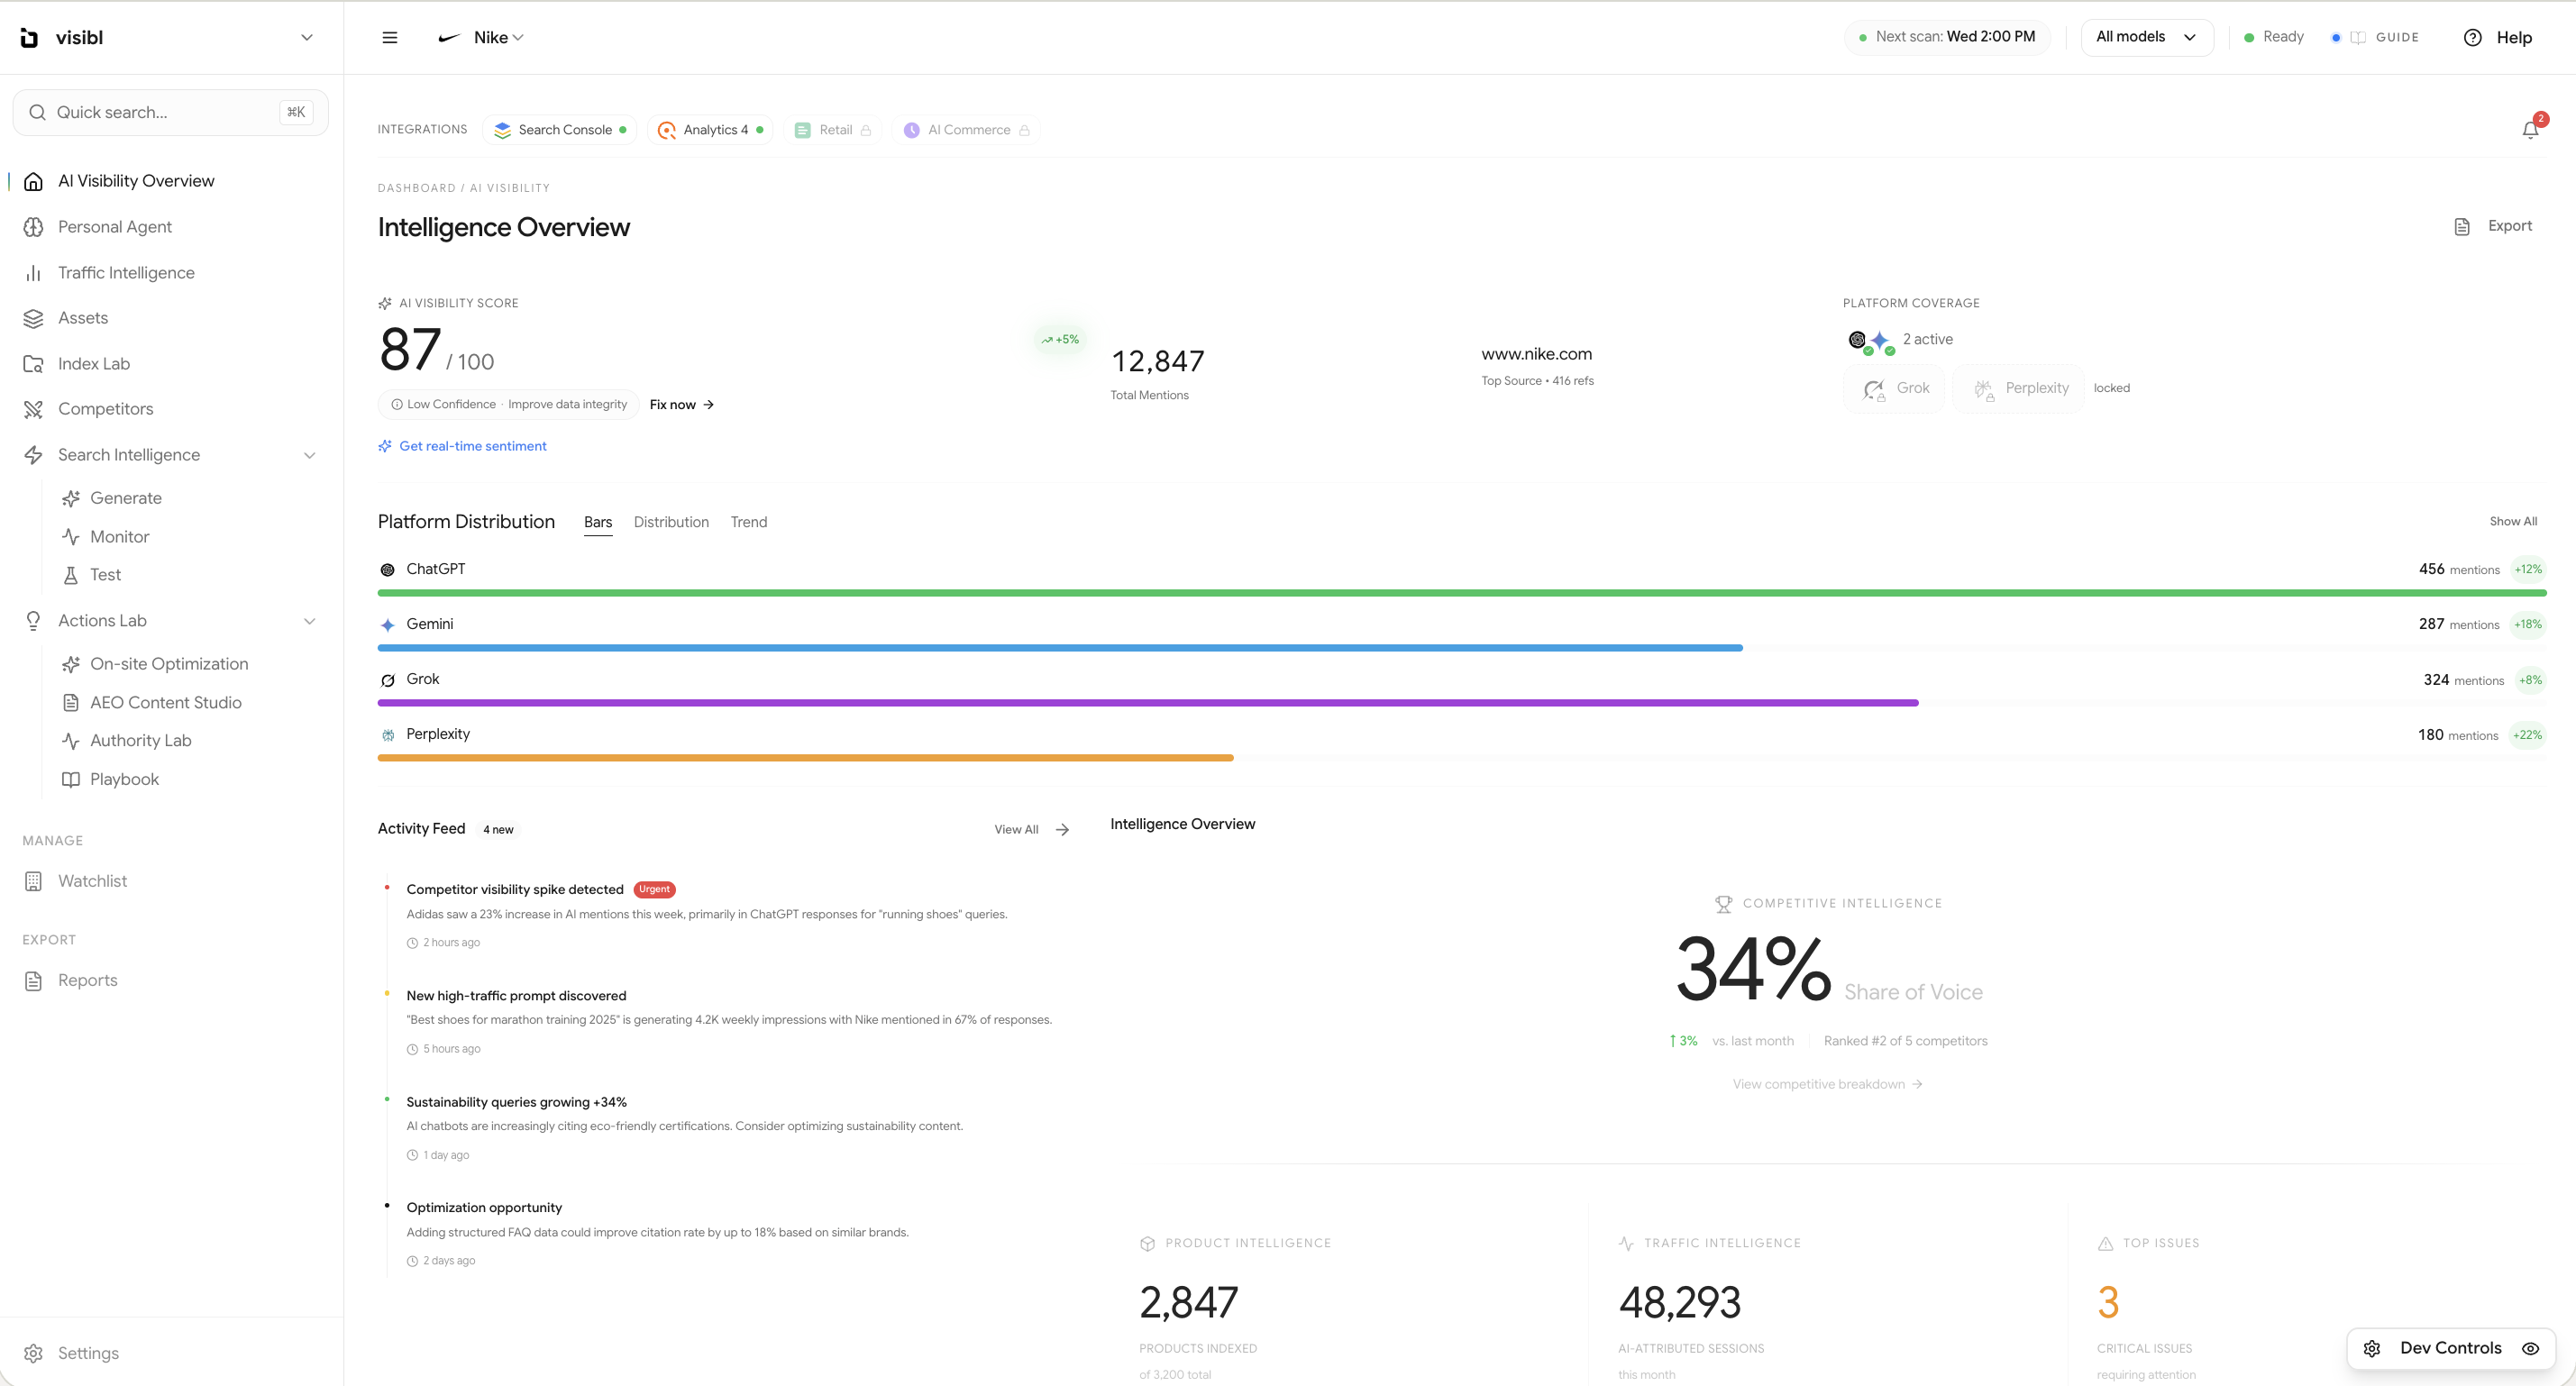Toggle visibility in Dev Controls
2576x1386 pixels.
click(x=2532, y=1348)
